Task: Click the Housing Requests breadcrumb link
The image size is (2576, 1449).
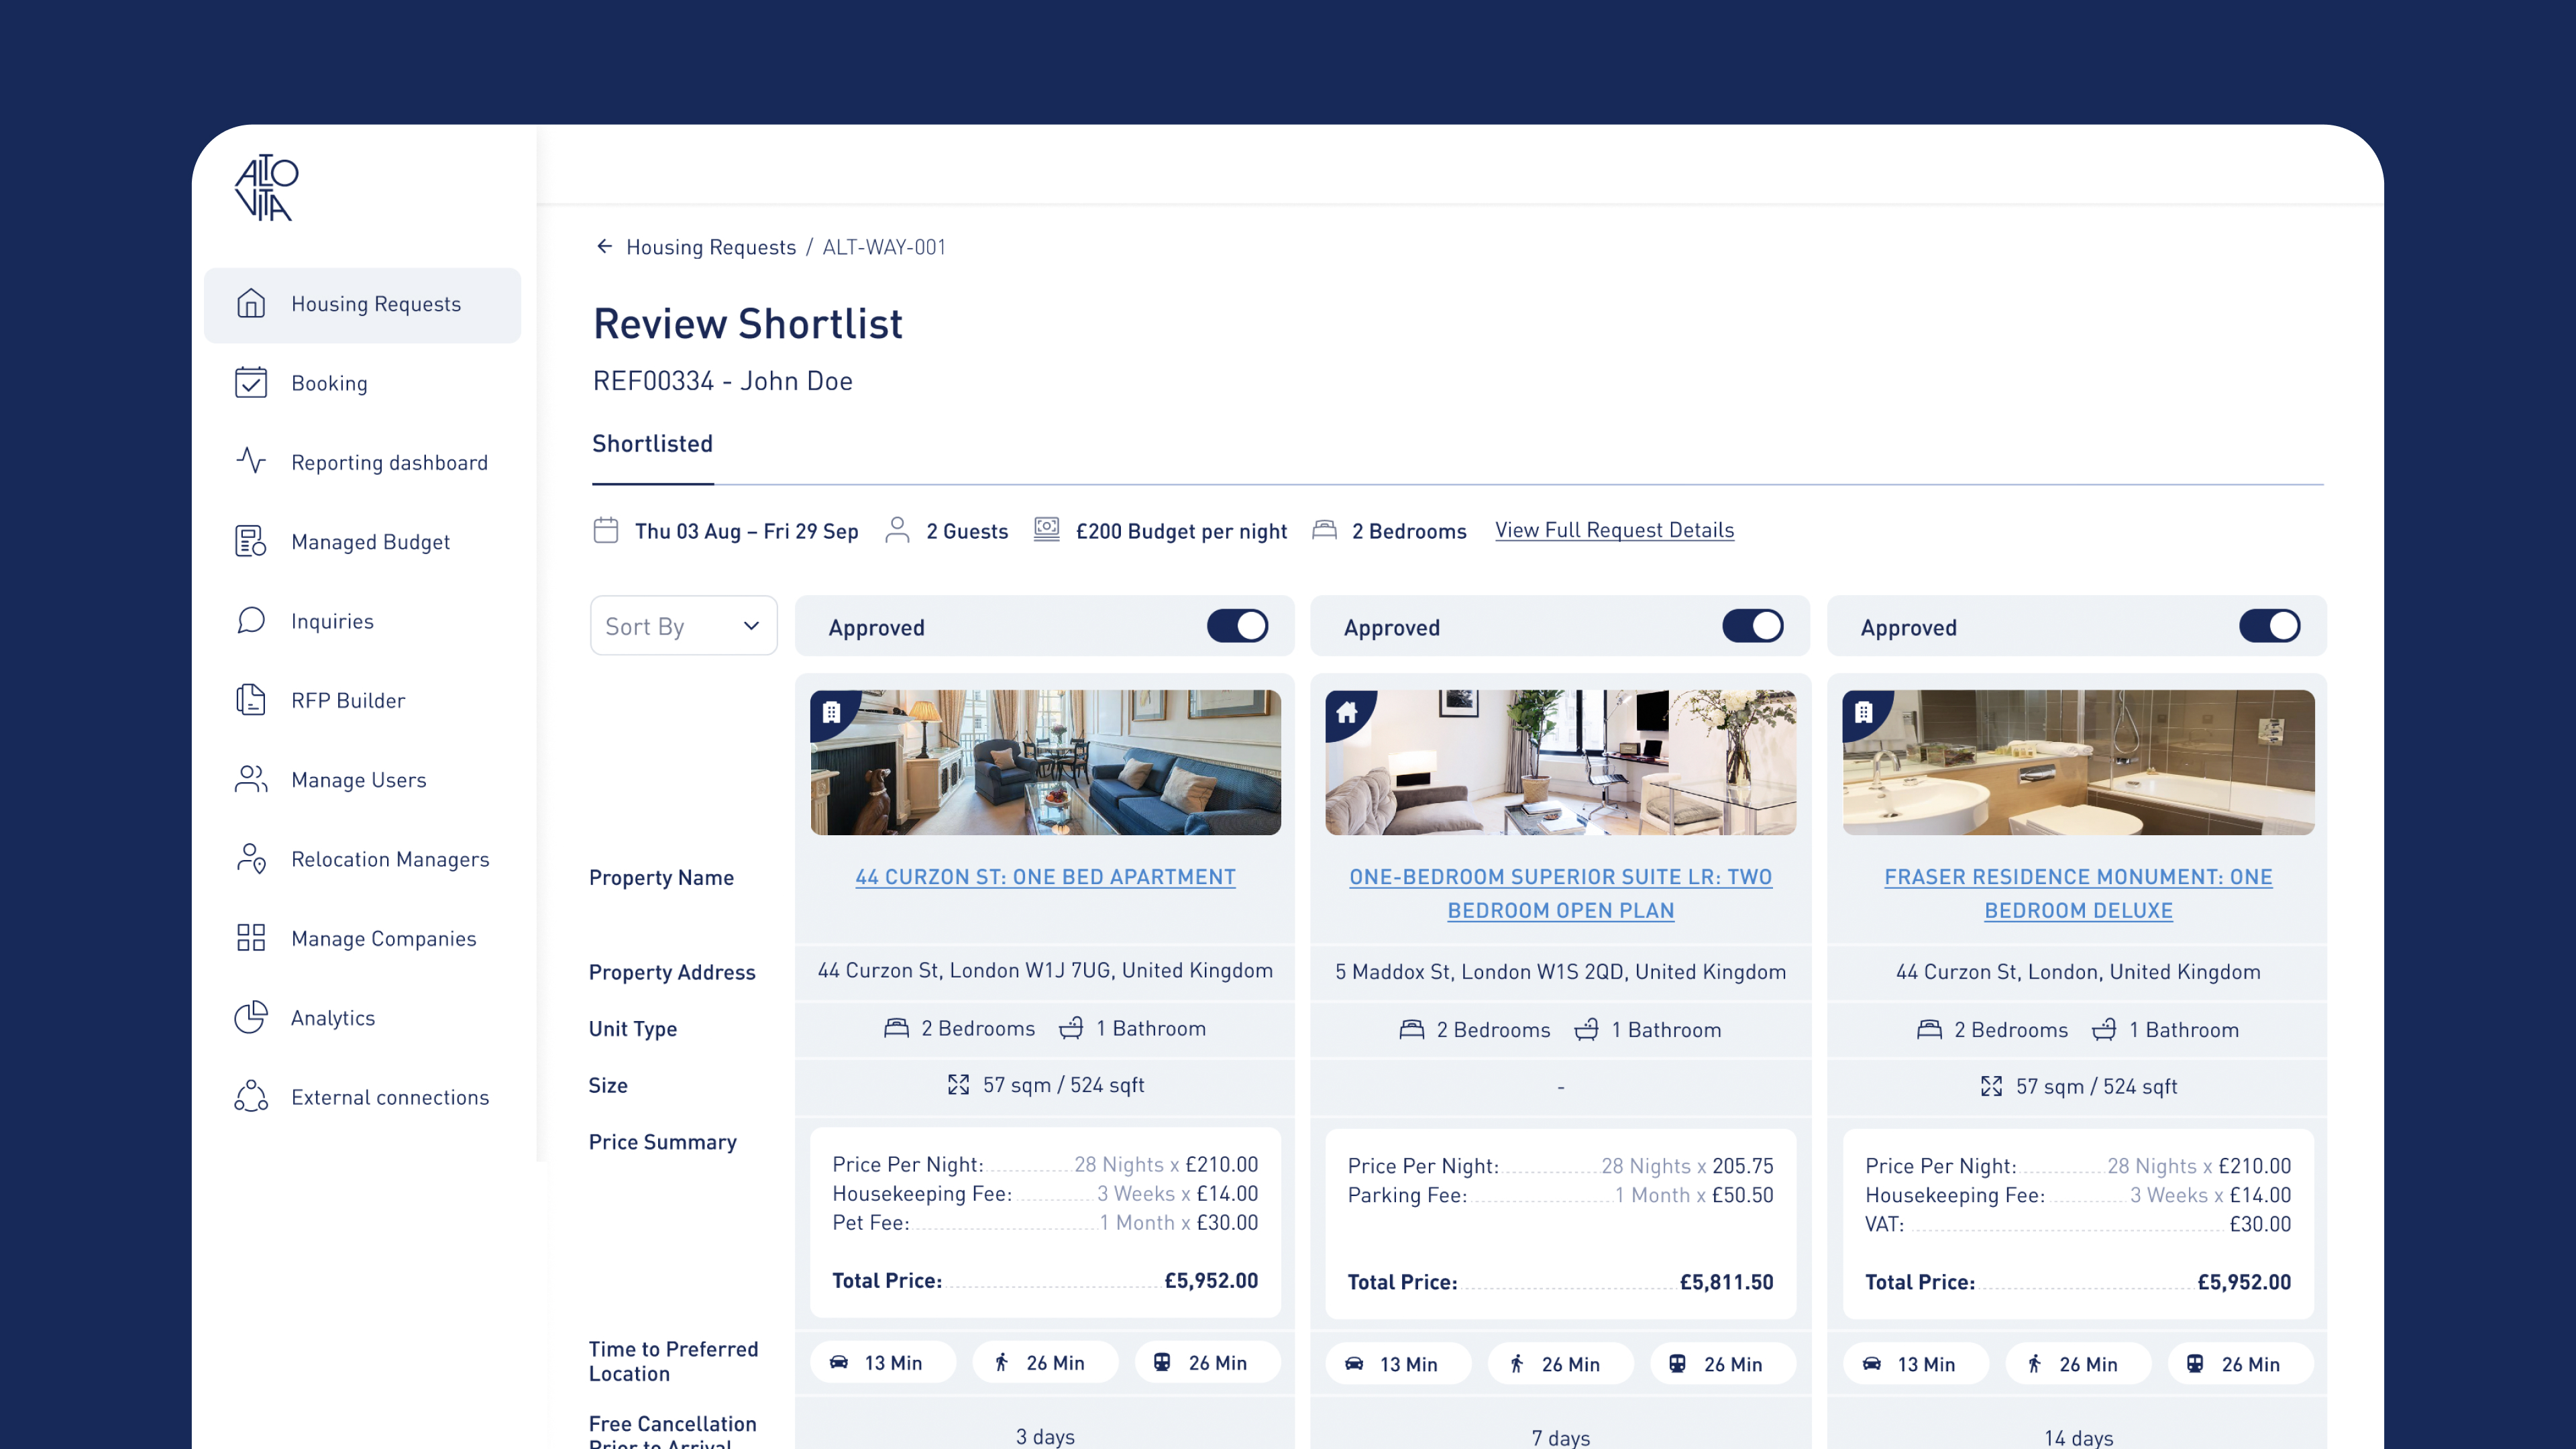Action: [711, 247]
